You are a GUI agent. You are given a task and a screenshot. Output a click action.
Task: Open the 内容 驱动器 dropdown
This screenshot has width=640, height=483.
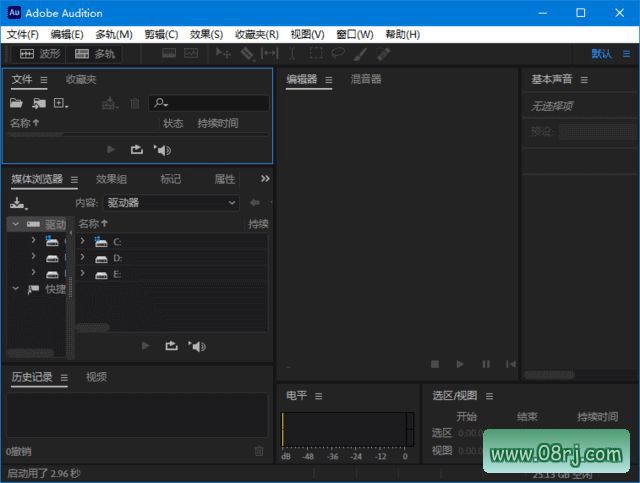pyautogui.click(x=171, y=203)
